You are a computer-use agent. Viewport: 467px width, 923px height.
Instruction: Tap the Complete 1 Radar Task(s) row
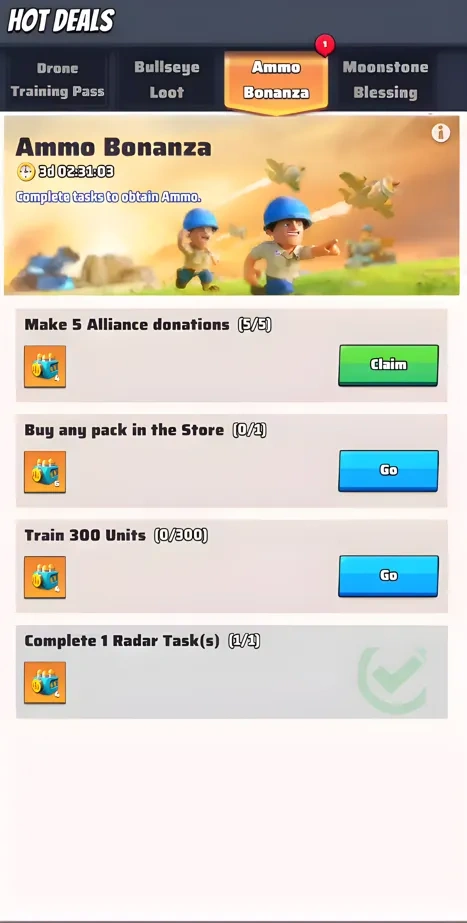(x=232, y=672)
